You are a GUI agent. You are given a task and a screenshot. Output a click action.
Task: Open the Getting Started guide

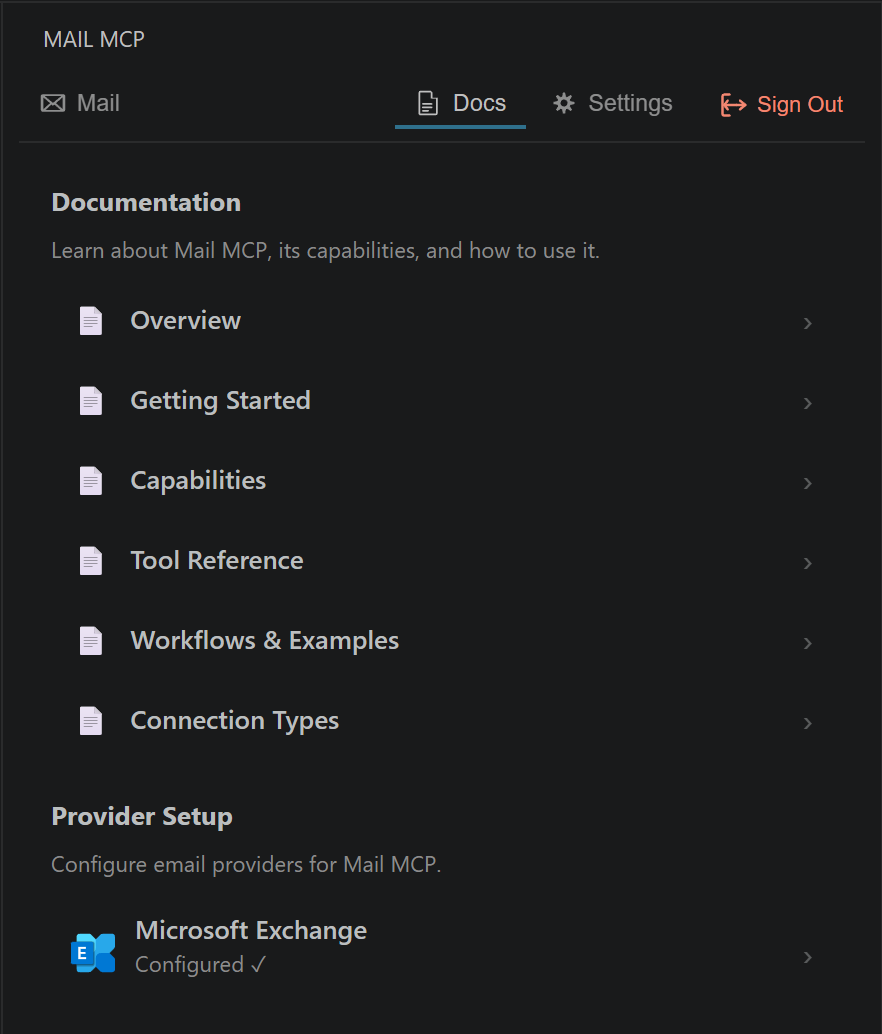tap(220, 400)
